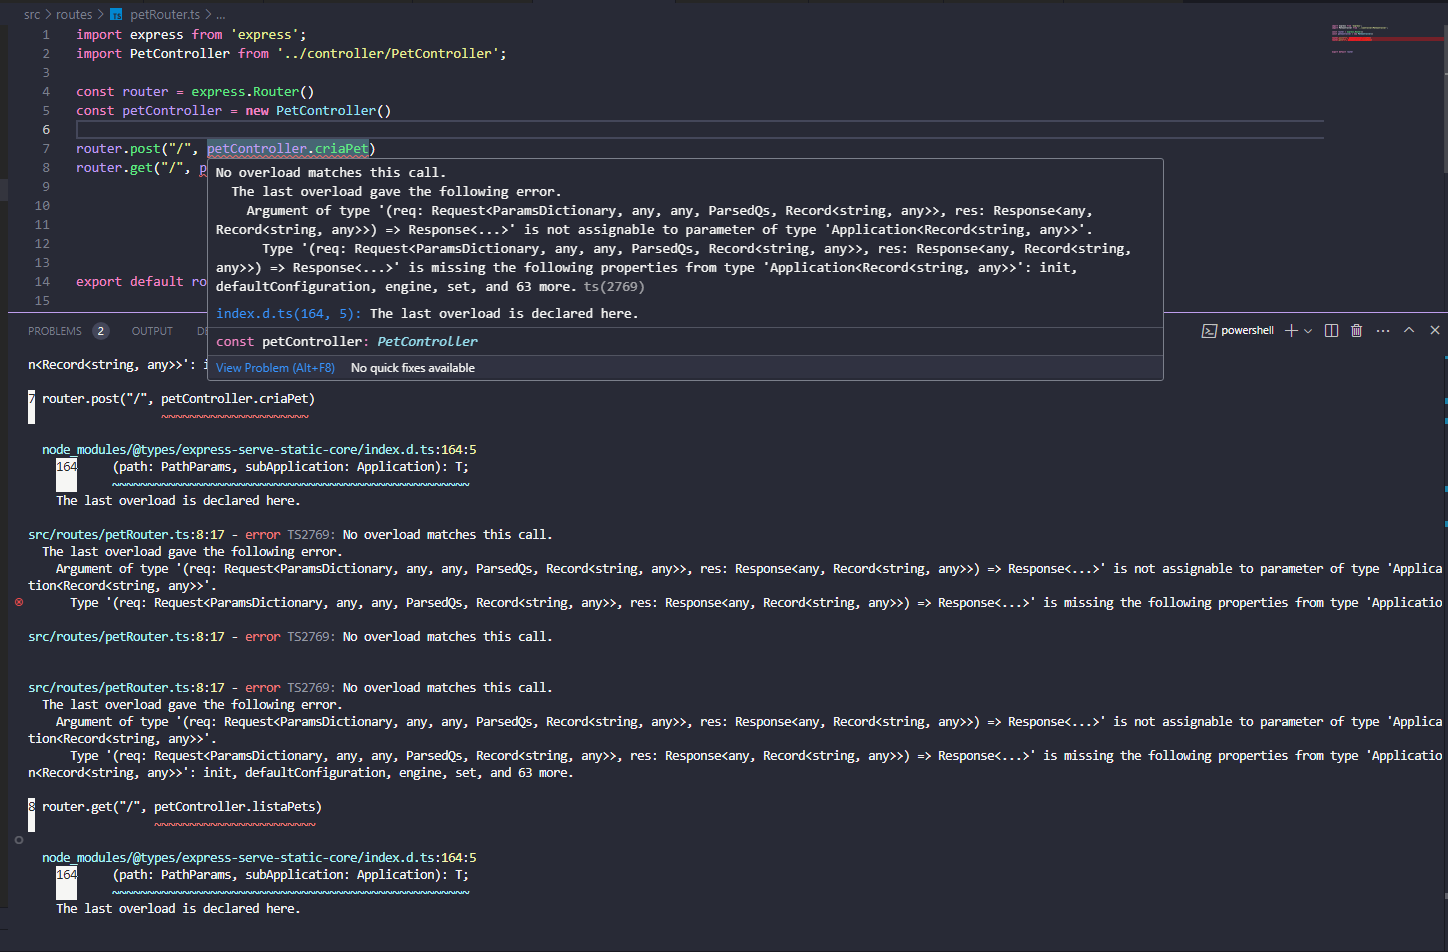
Task: Click highlighted petController.criaPet in editor
Action: point(288,149)
